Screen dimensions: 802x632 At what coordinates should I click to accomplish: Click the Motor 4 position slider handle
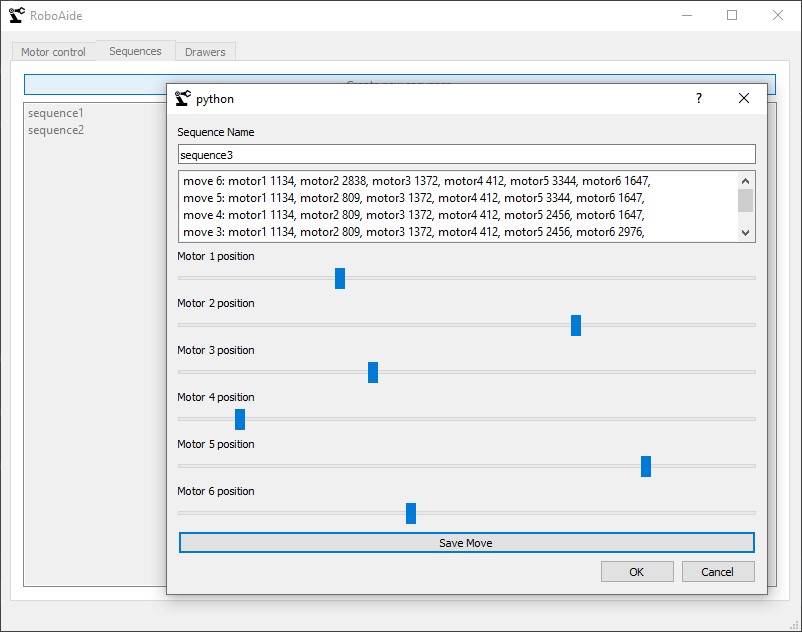coord(240,419)
